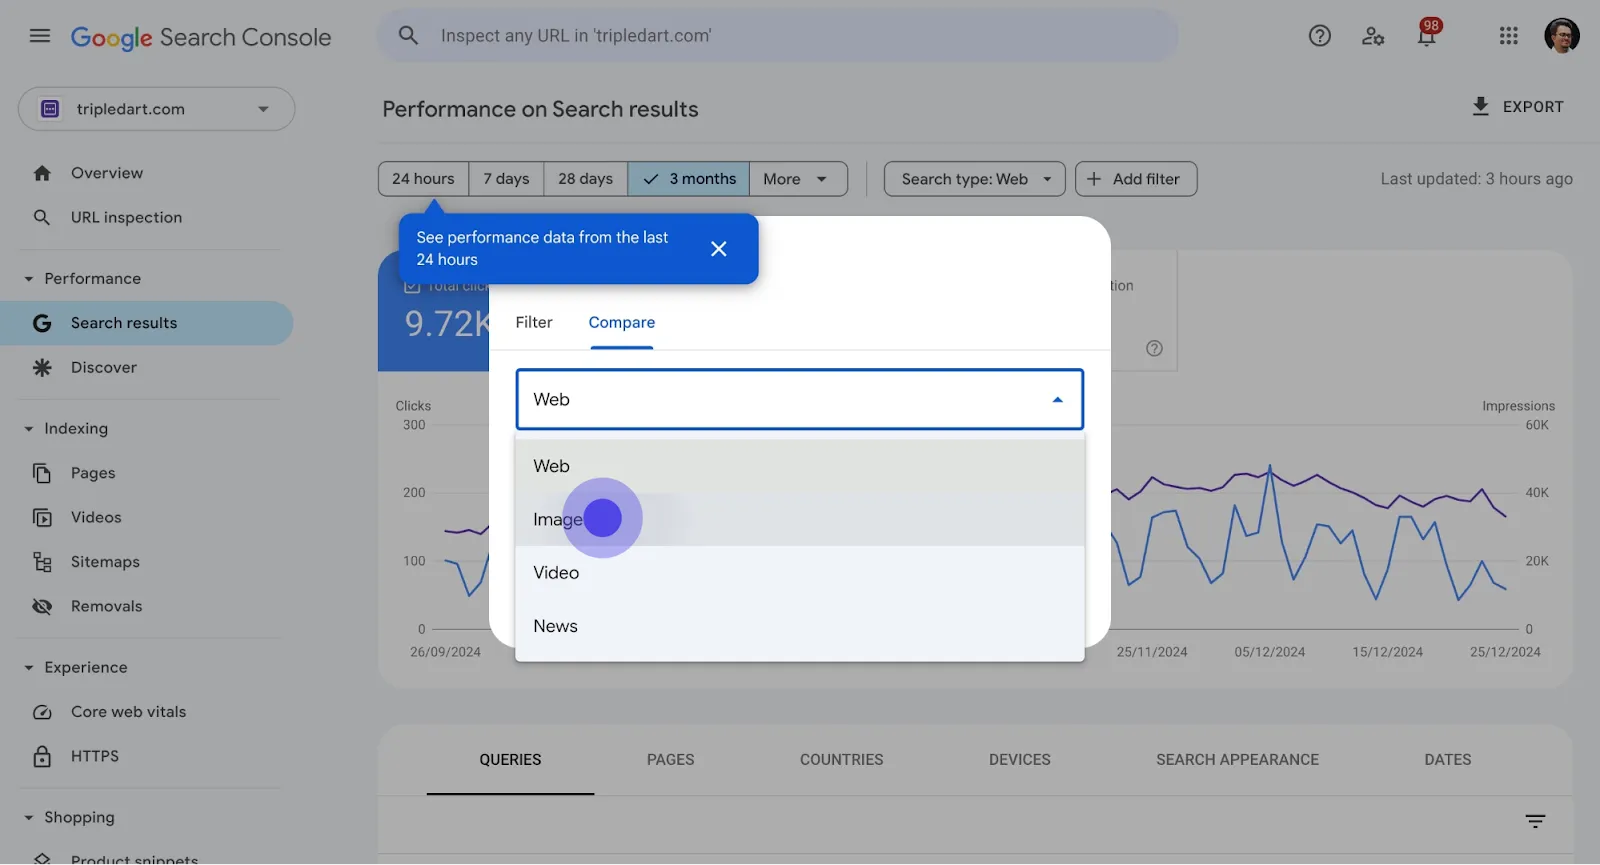Click the plus icon in Add filter

[x=1094, y=179]
